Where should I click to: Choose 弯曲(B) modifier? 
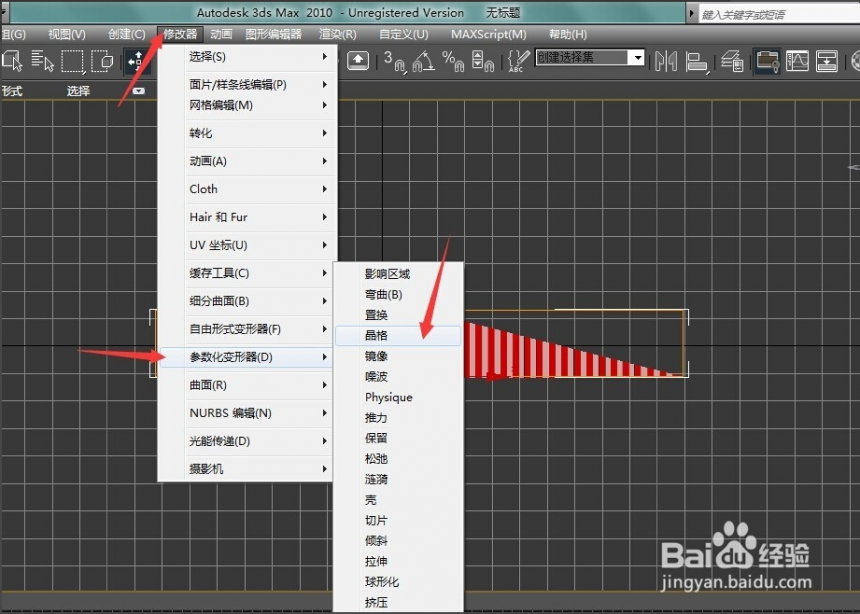tap(399, 295)
